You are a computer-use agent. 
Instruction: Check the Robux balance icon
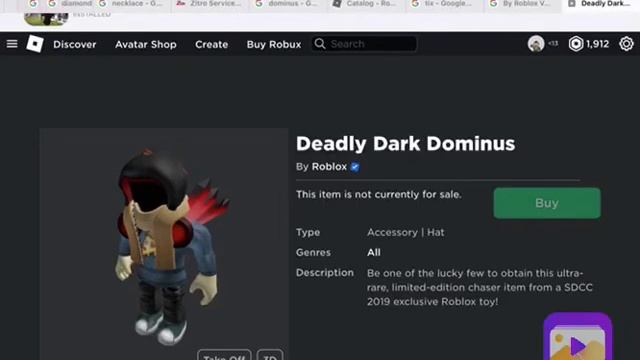click(576, 44)
